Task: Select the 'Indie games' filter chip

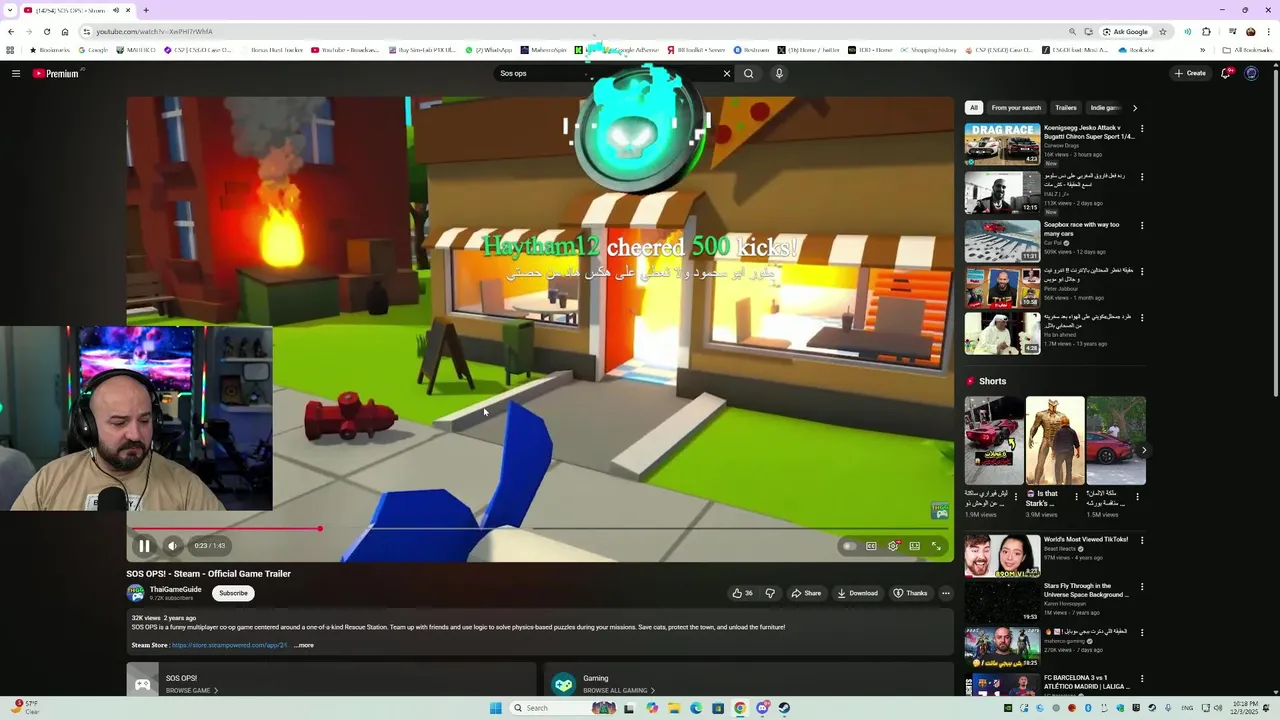Action: click(1105, 108)
